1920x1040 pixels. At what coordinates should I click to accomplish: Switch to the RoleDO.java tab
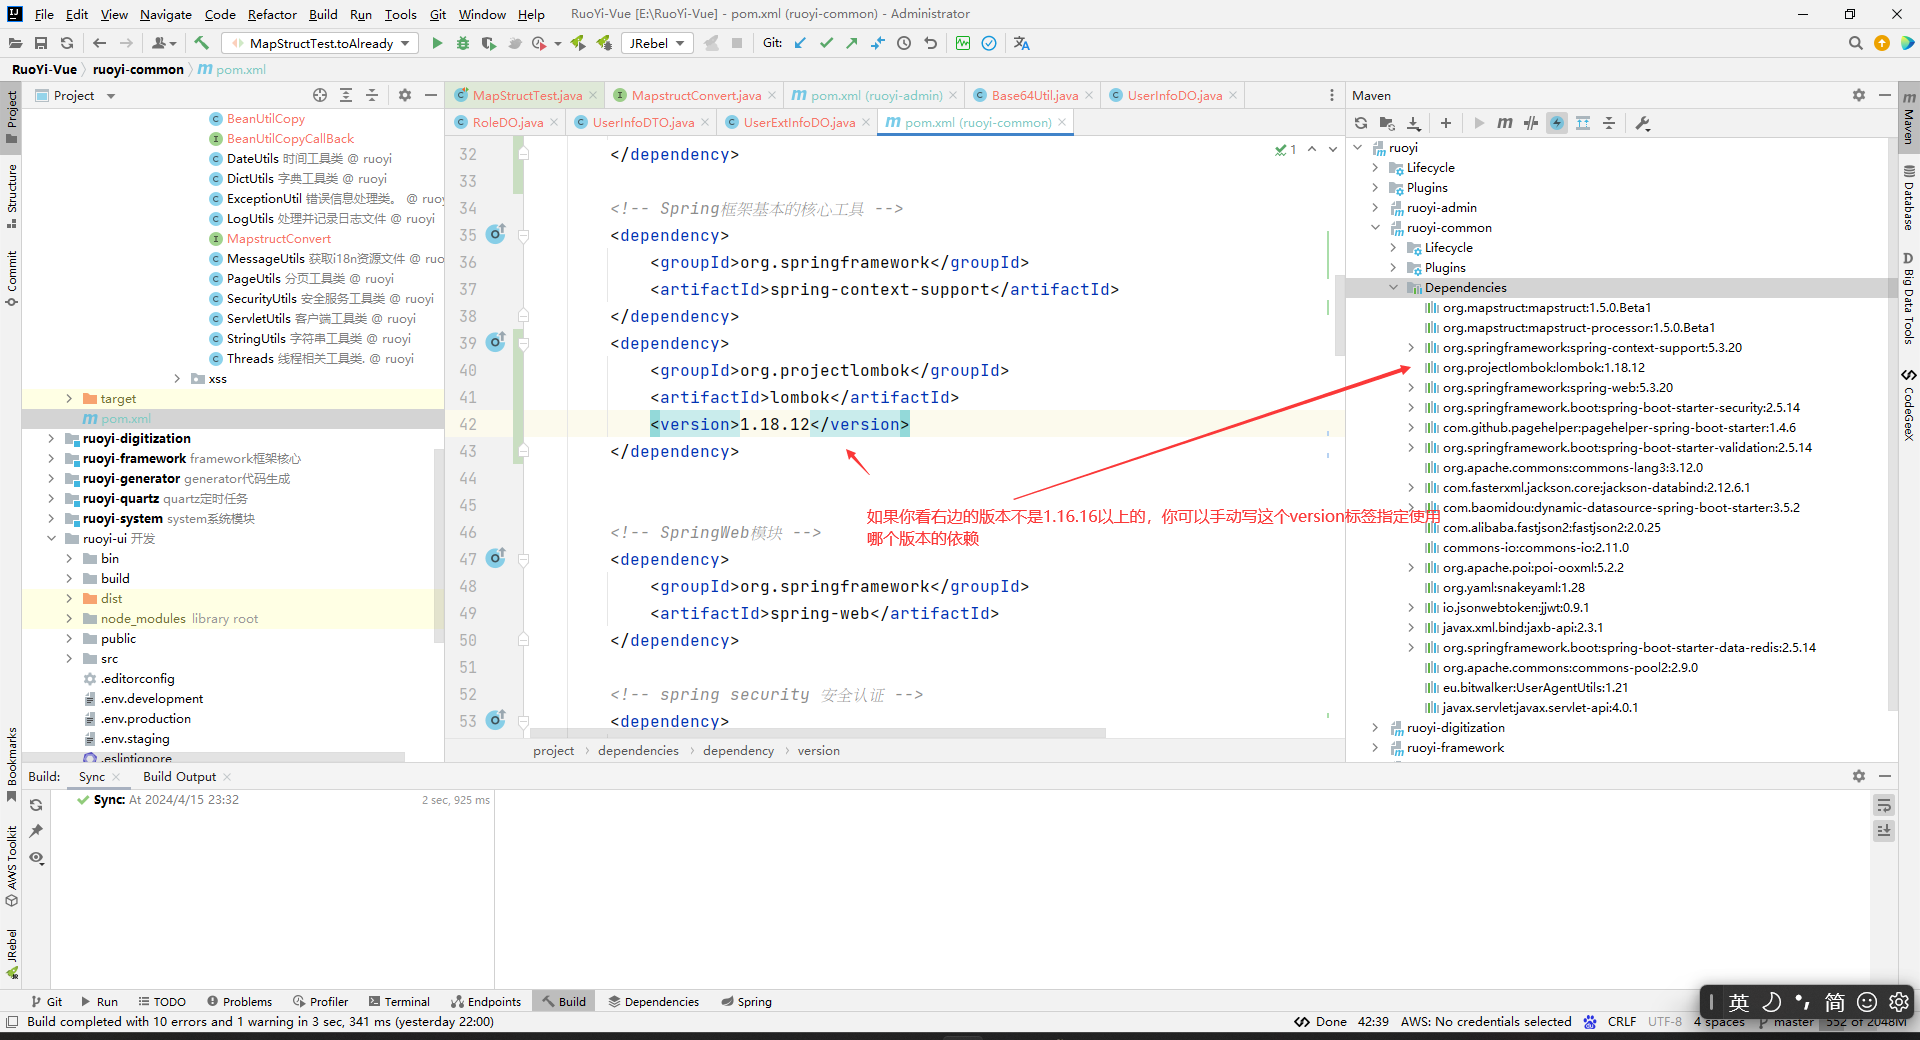click(506, 121)
